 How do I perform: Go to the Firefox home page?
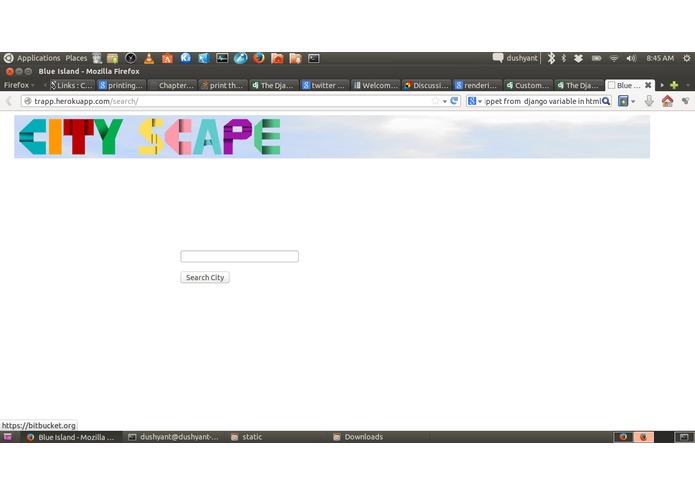coord(667,101)
